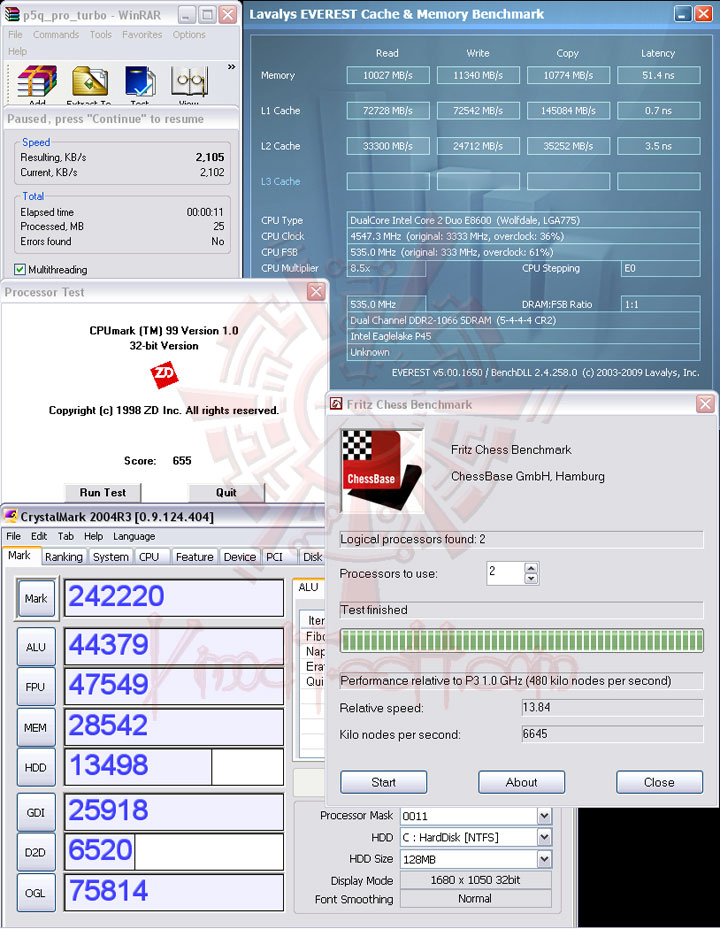Screen dimensions: 720x929
Task: Open the HDD drive dropdown
Action: 544,837
